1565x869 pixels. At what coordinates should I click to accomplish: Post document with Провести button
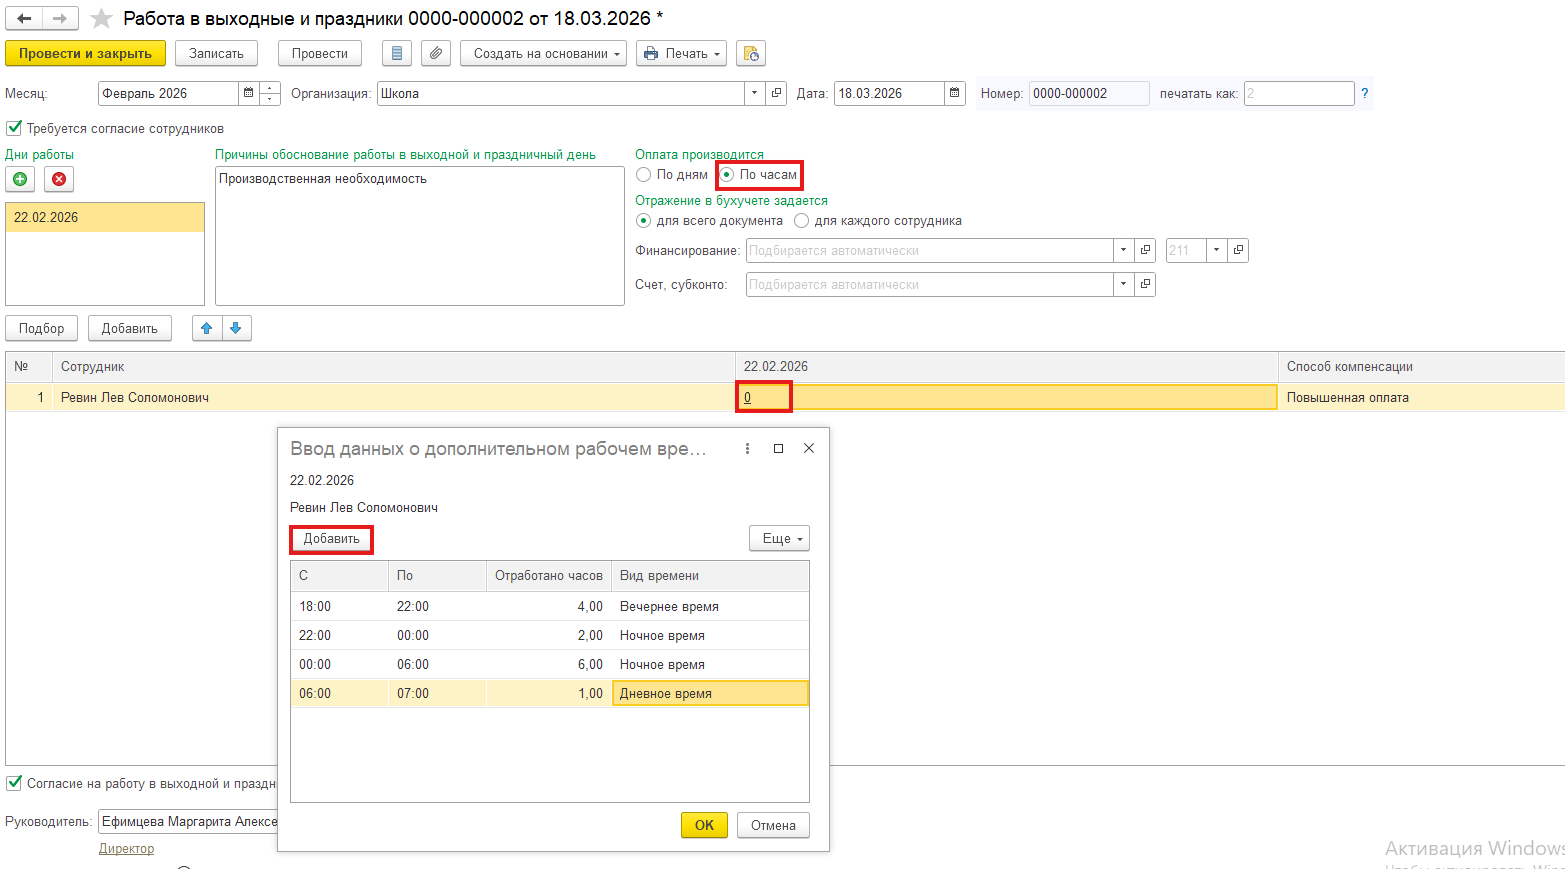click(x=320, y=53)
